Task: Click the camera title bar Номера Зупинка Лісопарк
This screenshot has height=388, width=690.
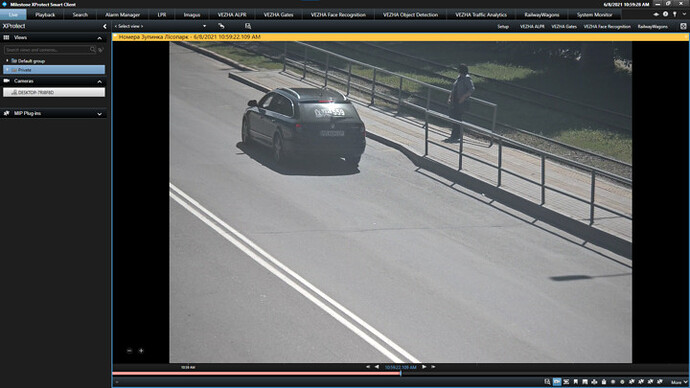Action: pyautogui.click(x=400, y=37)
